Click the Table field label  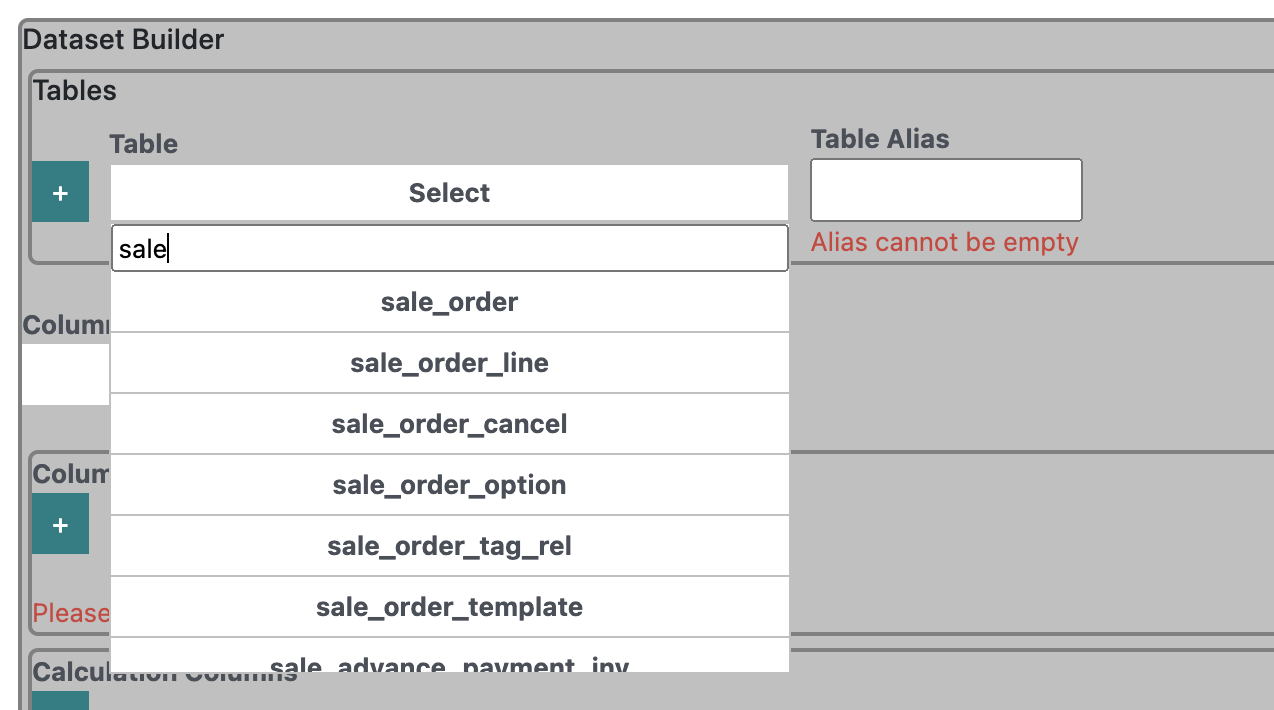144,144
